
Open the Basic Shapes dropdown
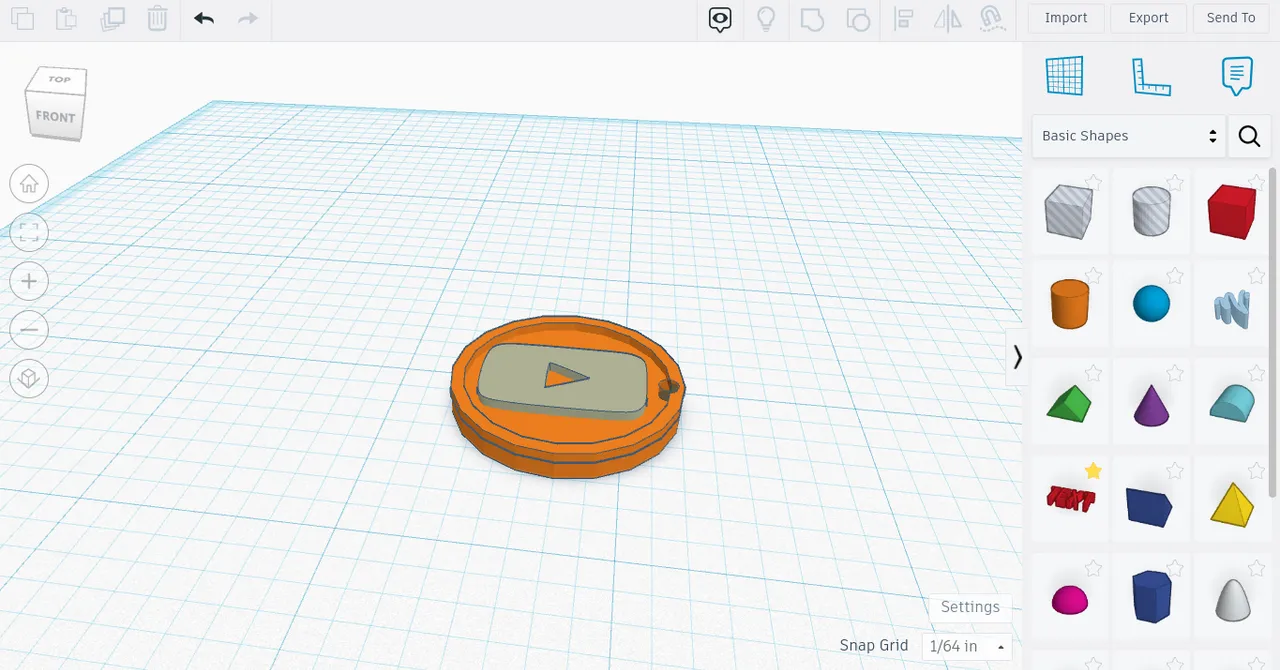1128,135
